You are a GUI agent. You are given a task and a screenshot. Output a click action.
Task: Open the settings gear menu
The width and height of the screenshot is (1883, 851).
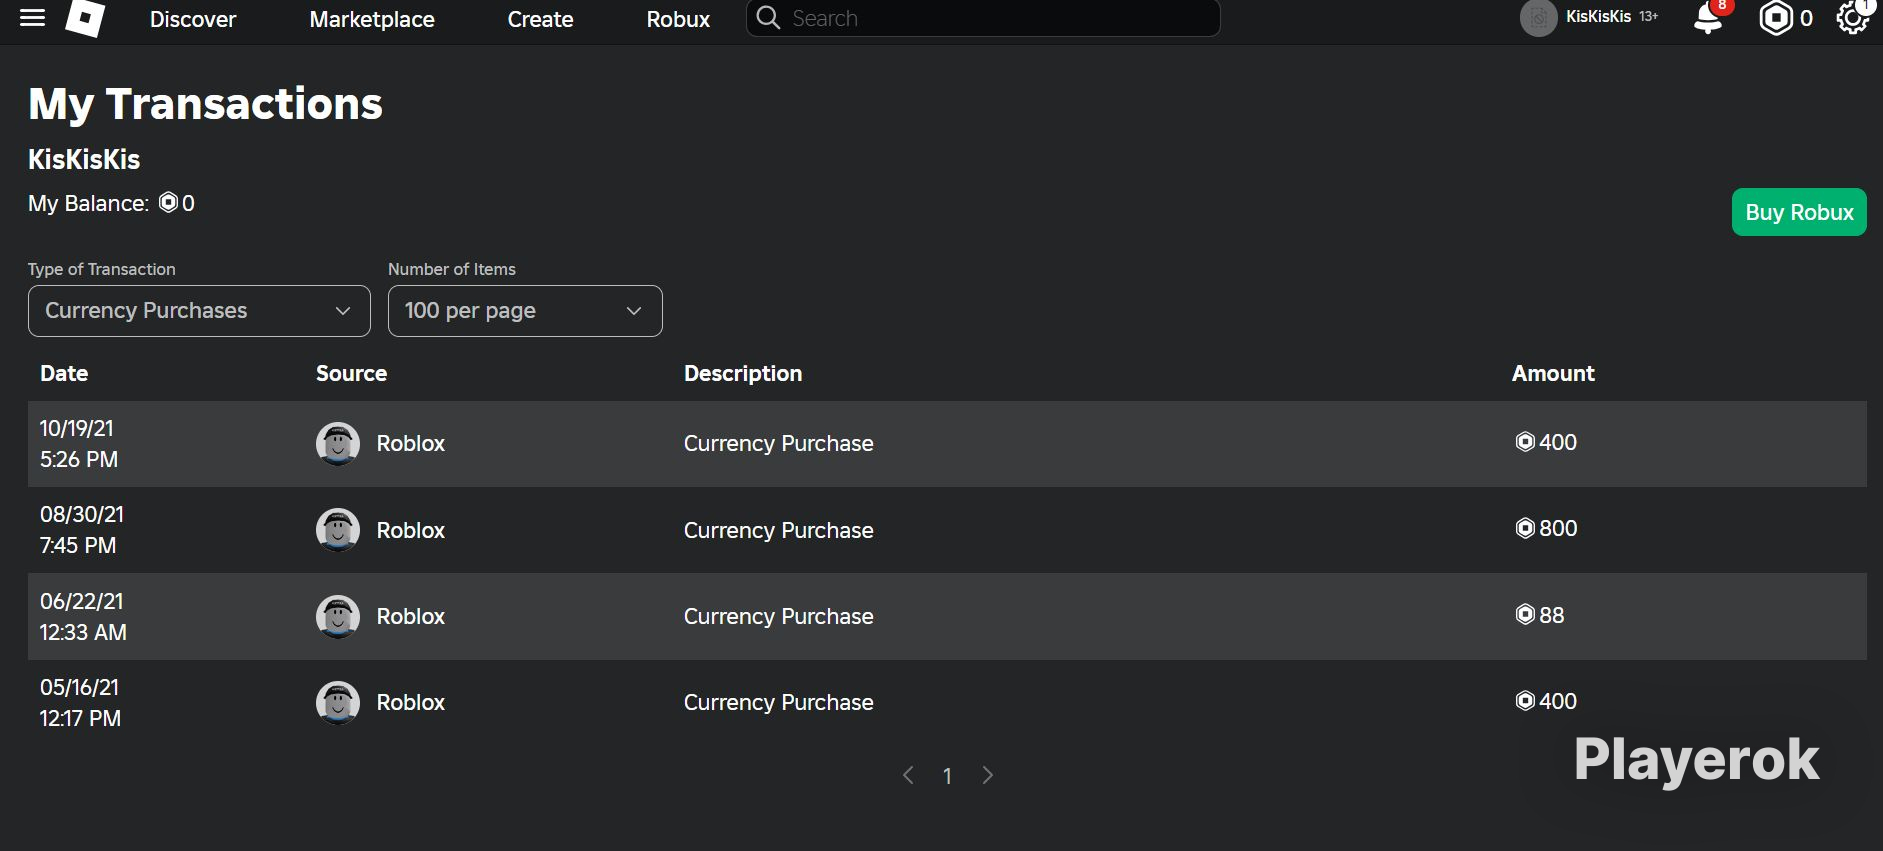point(1853,18)
